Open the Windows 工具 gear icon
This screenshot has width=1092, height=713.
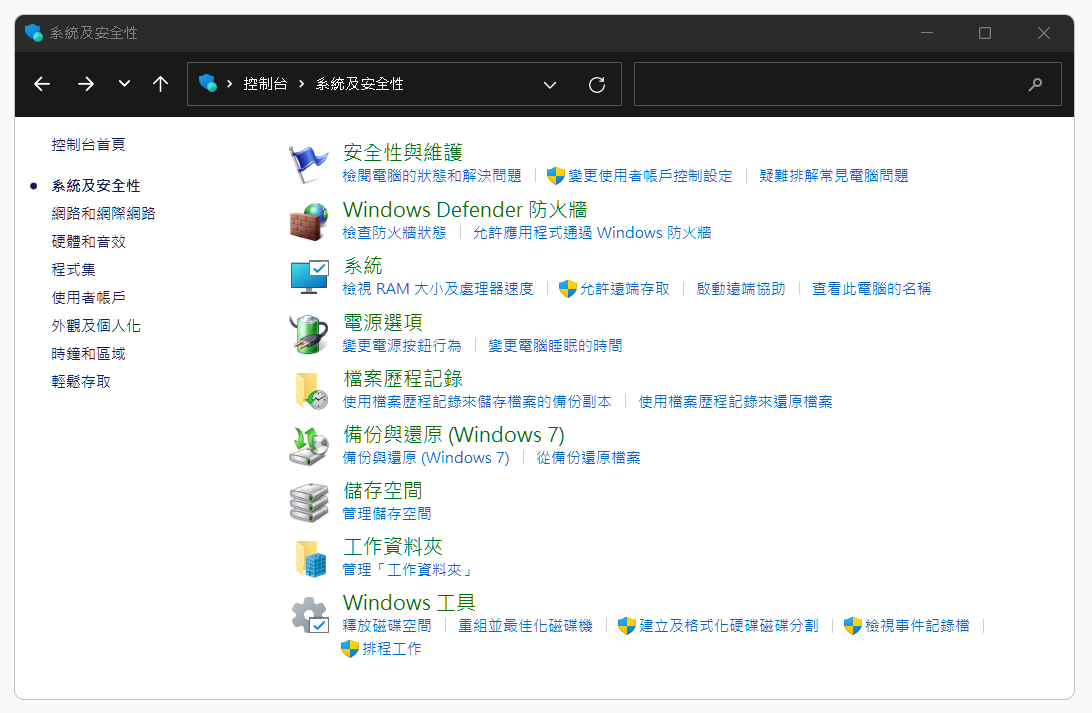310,615
